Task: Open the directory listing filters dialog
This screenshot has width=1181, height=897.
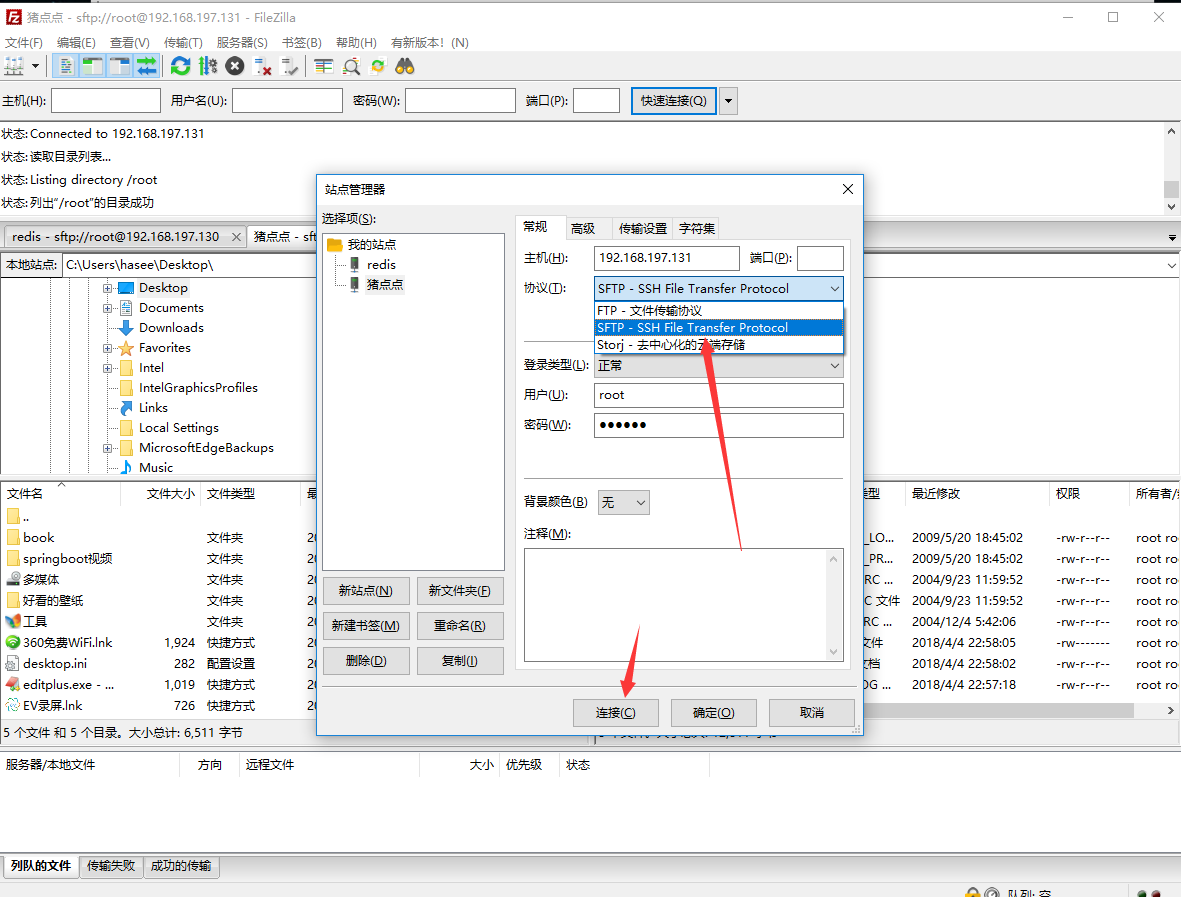Action: [324, 66]
